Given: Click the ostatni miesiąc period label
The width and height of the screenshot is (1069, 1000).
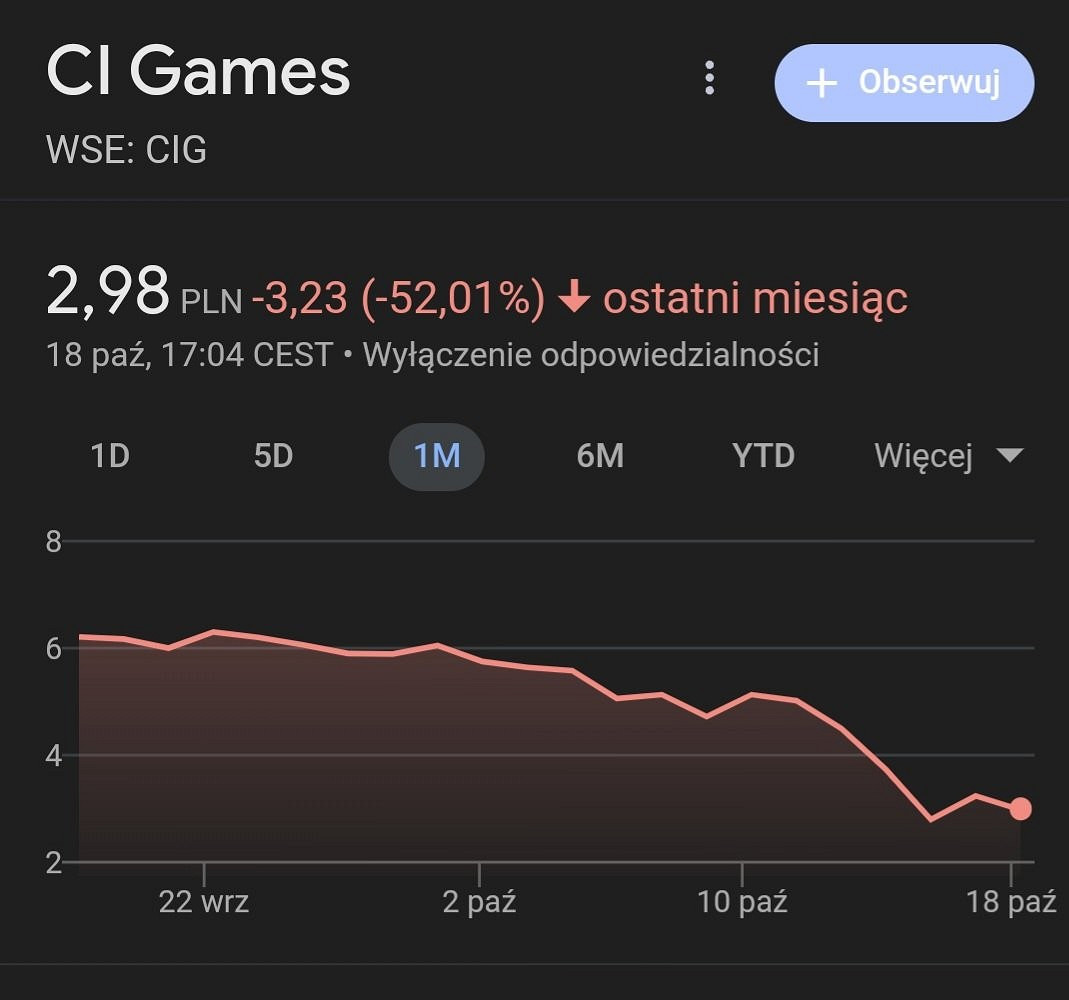Looking at the screenshot, I should click(x=755, y=298).
